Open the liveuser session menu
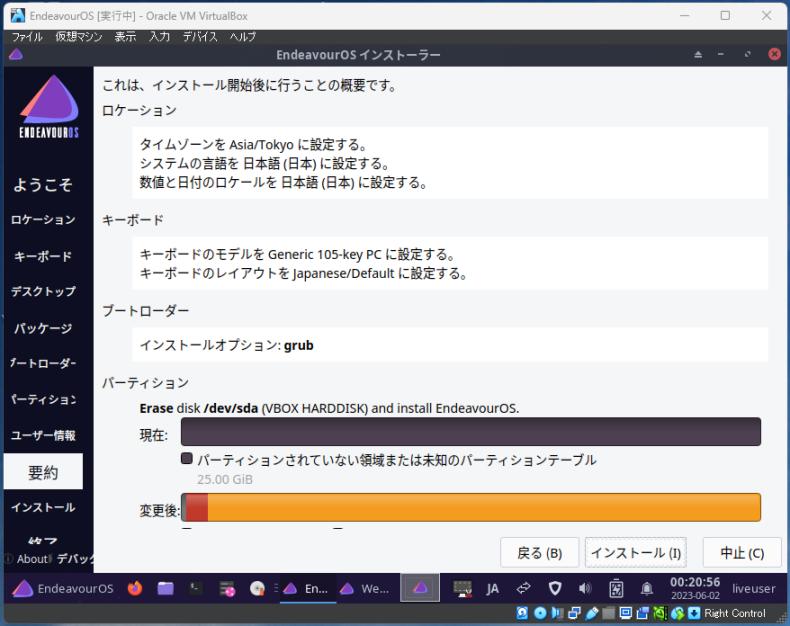 pos(754,588)
